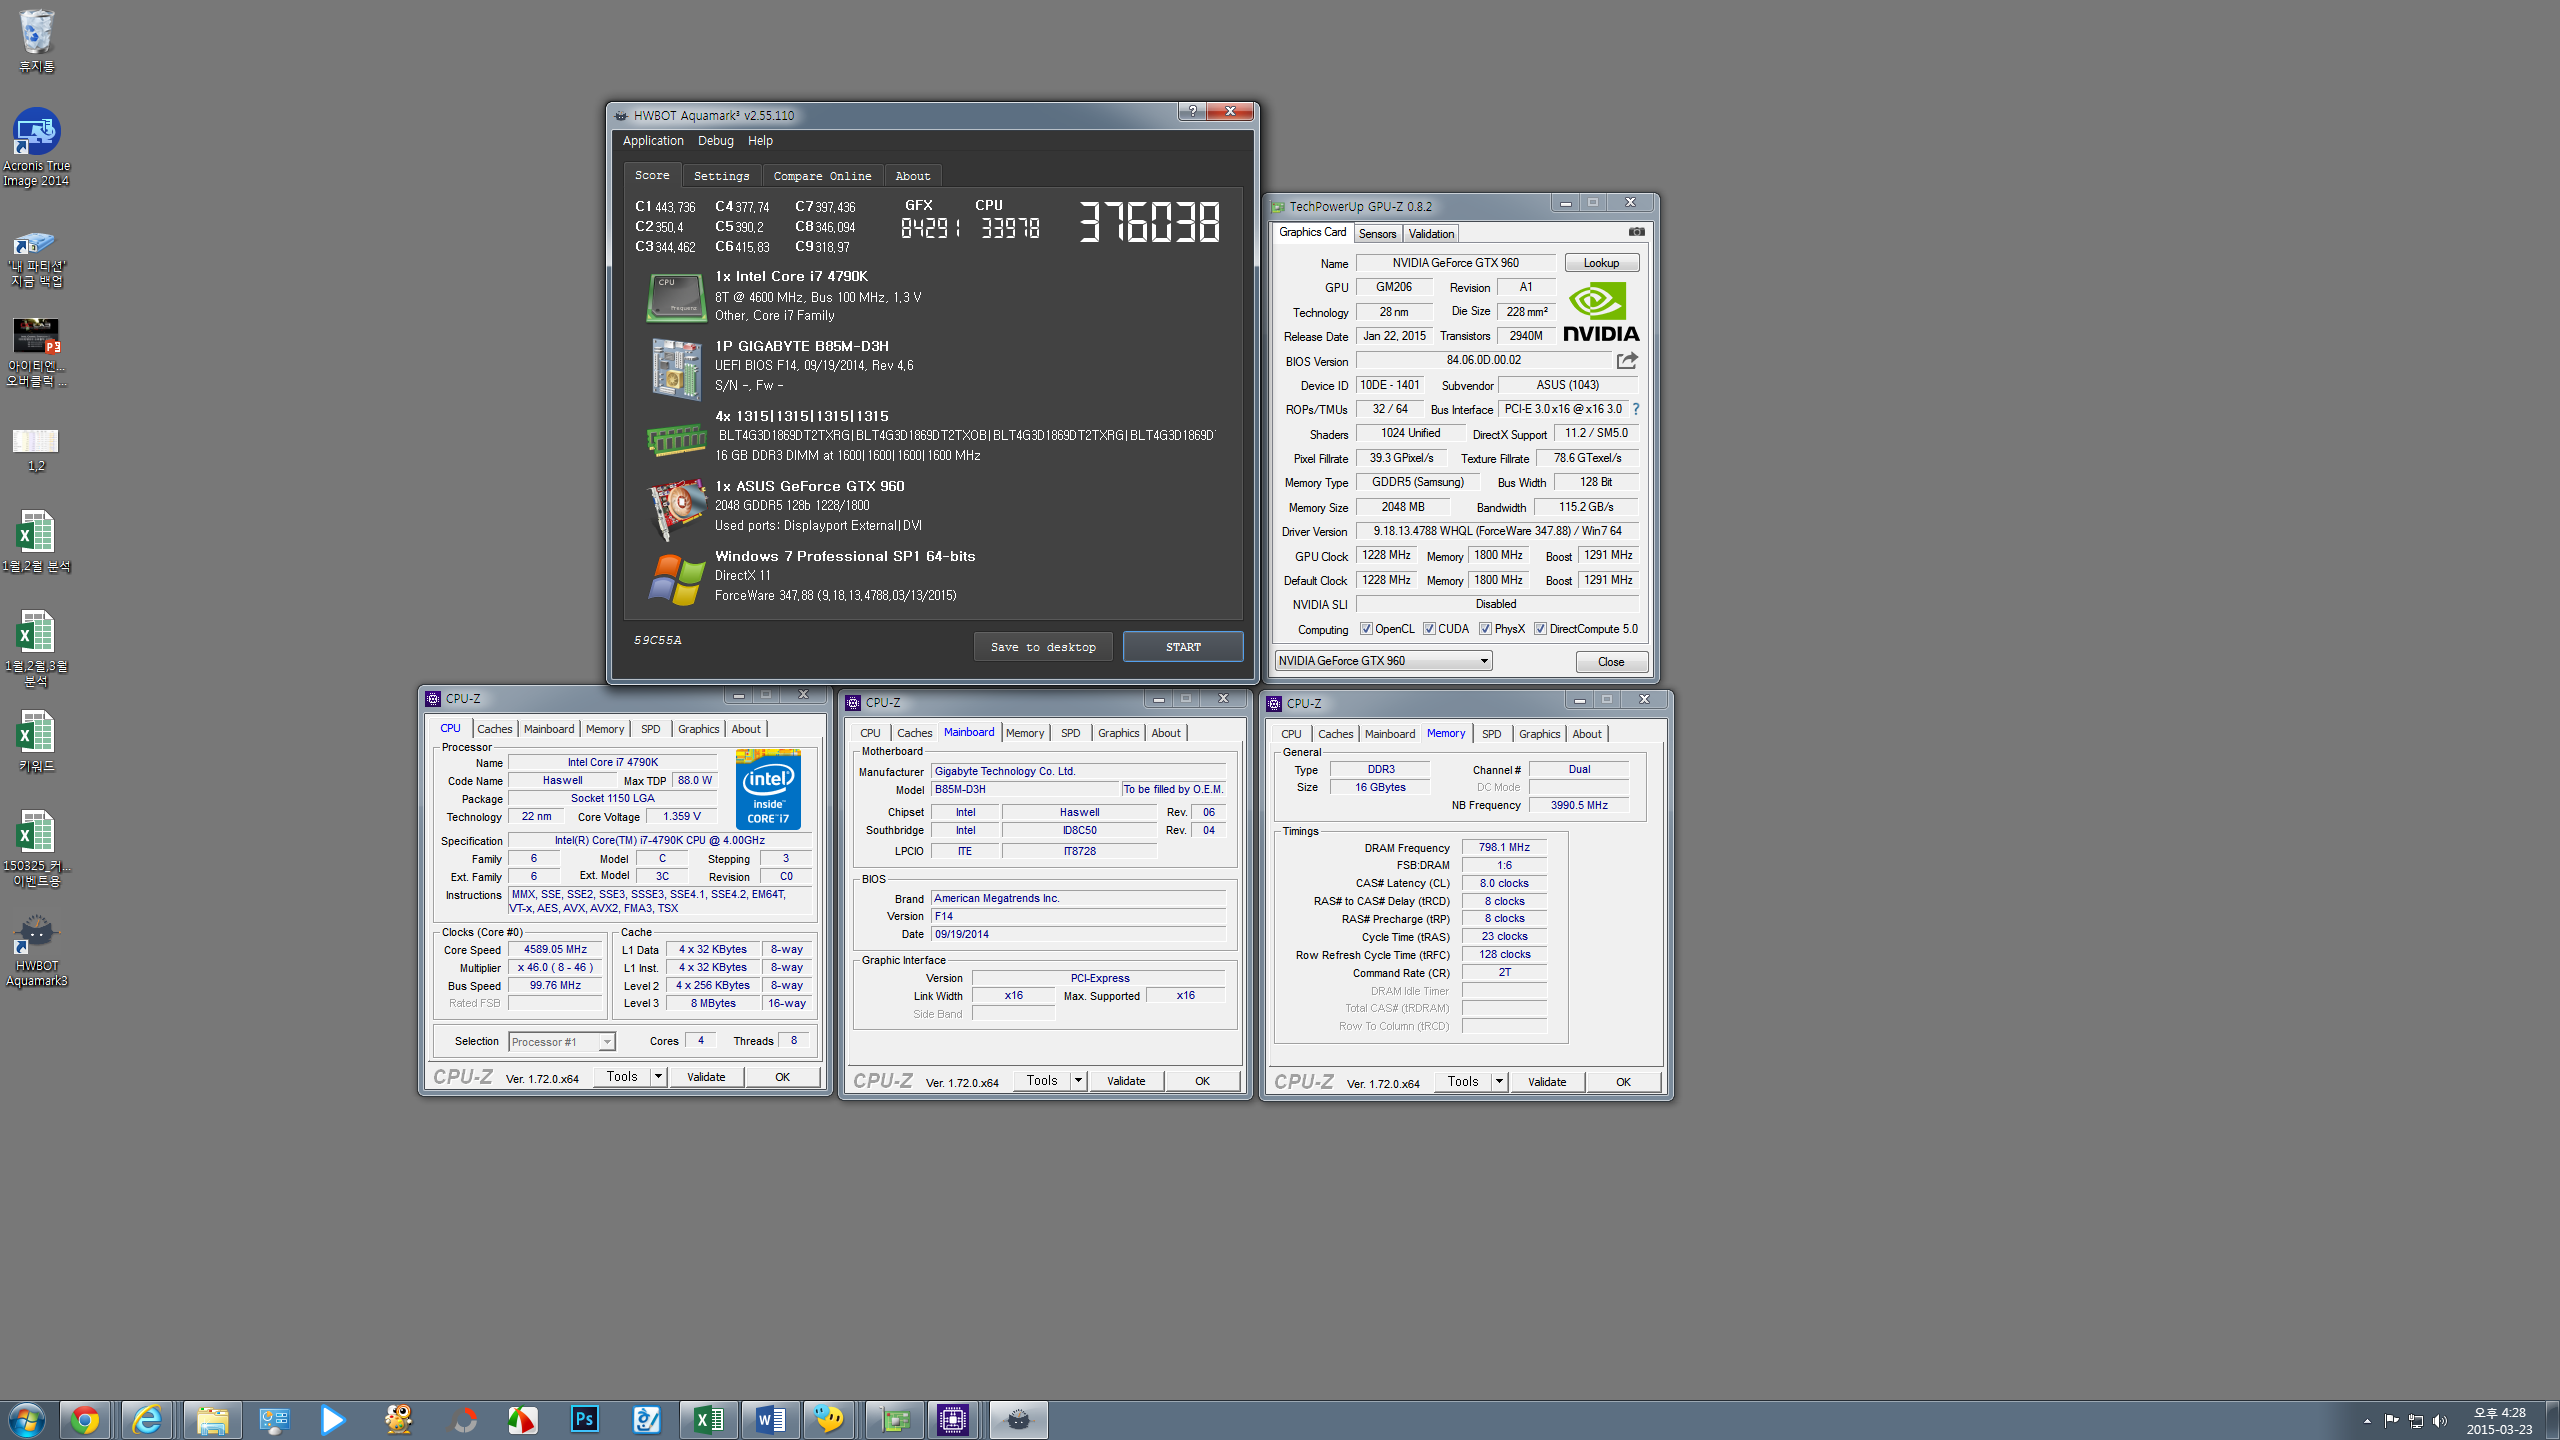Viewport: 2560px width, 1440px height.
Task: Click the Save to desktop button
Action: (1043, 647)
